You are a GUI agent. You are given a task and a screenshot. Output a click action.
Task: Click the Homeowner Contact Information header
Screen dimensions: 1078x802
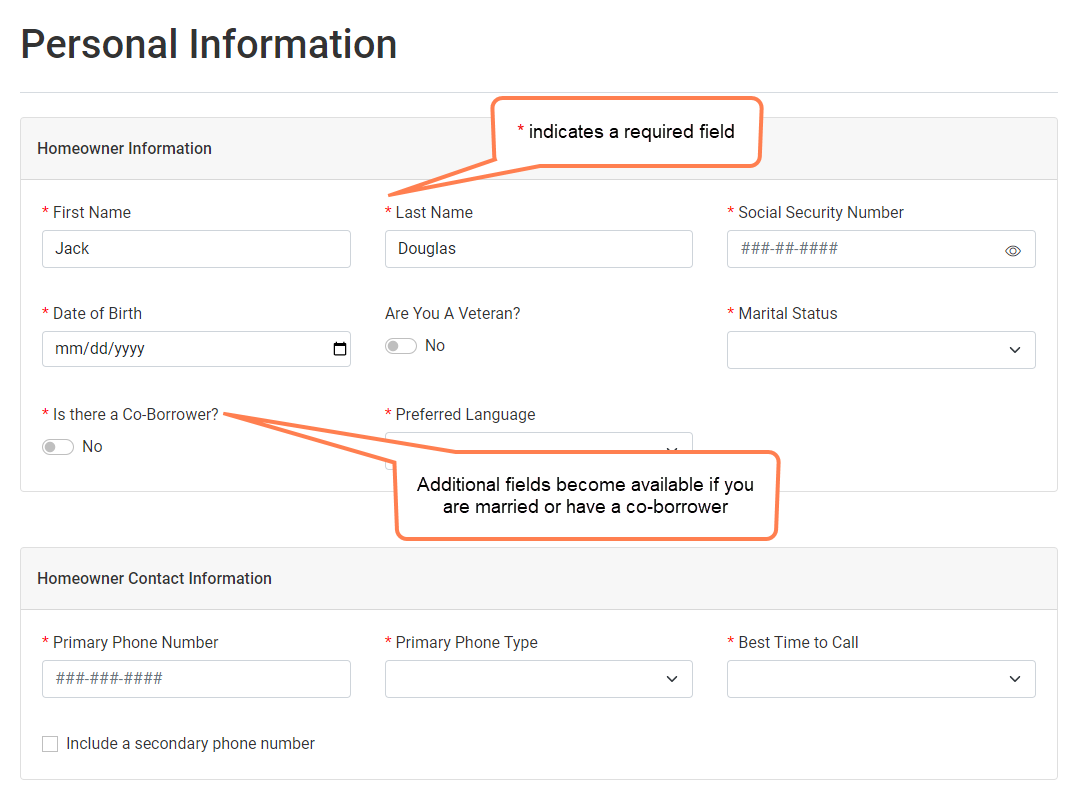click(x=155, y=579)
